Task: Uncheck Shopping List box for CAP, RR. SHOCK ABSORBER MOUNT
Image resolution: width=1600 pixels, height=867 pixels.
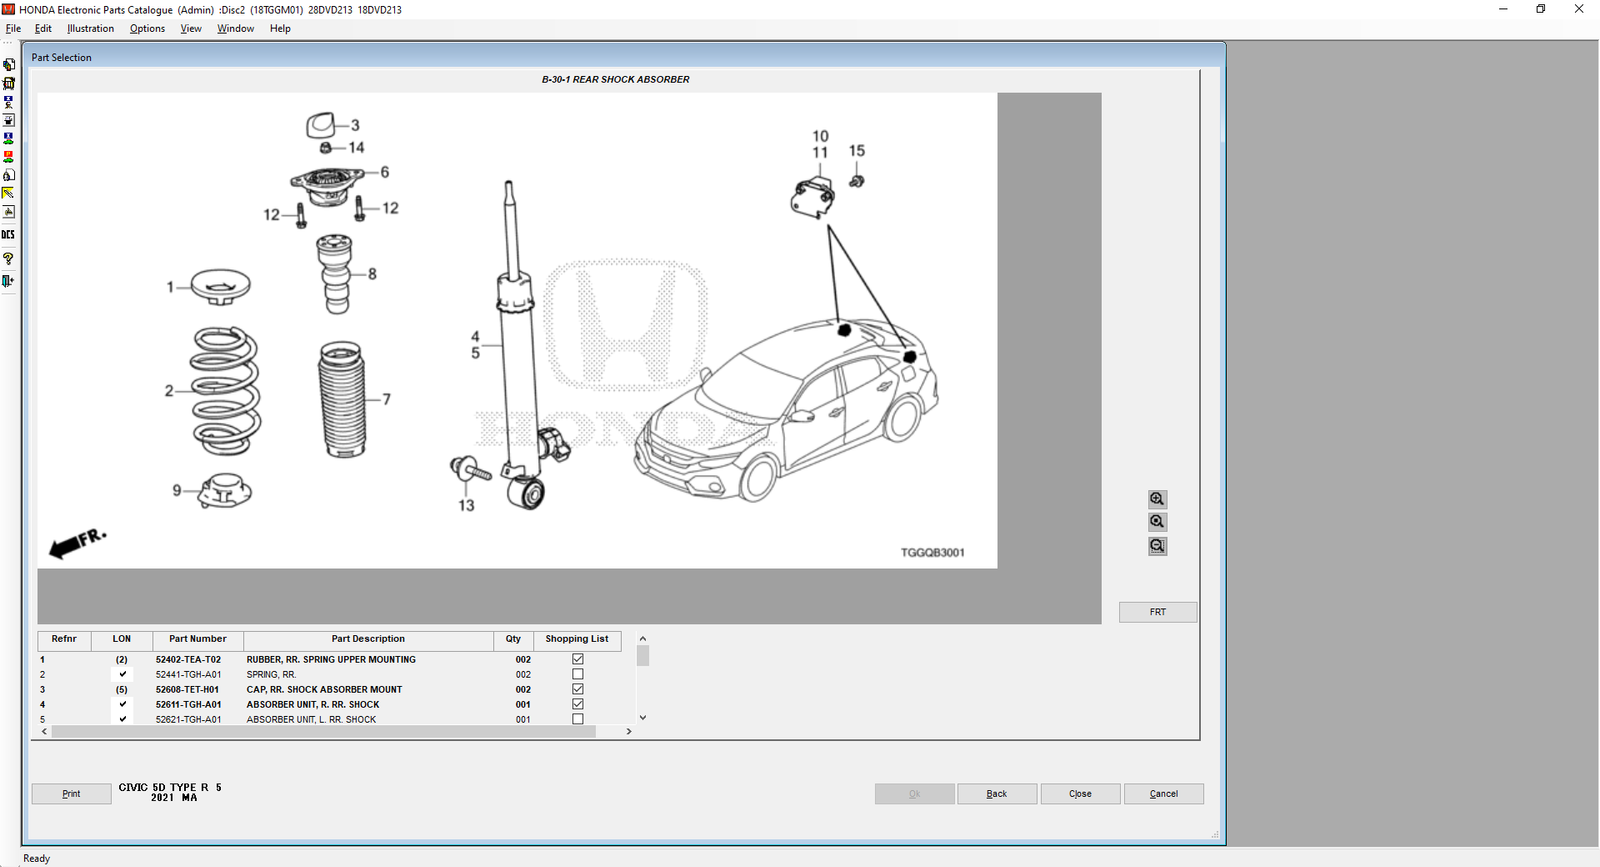Action: pos(577,689)
